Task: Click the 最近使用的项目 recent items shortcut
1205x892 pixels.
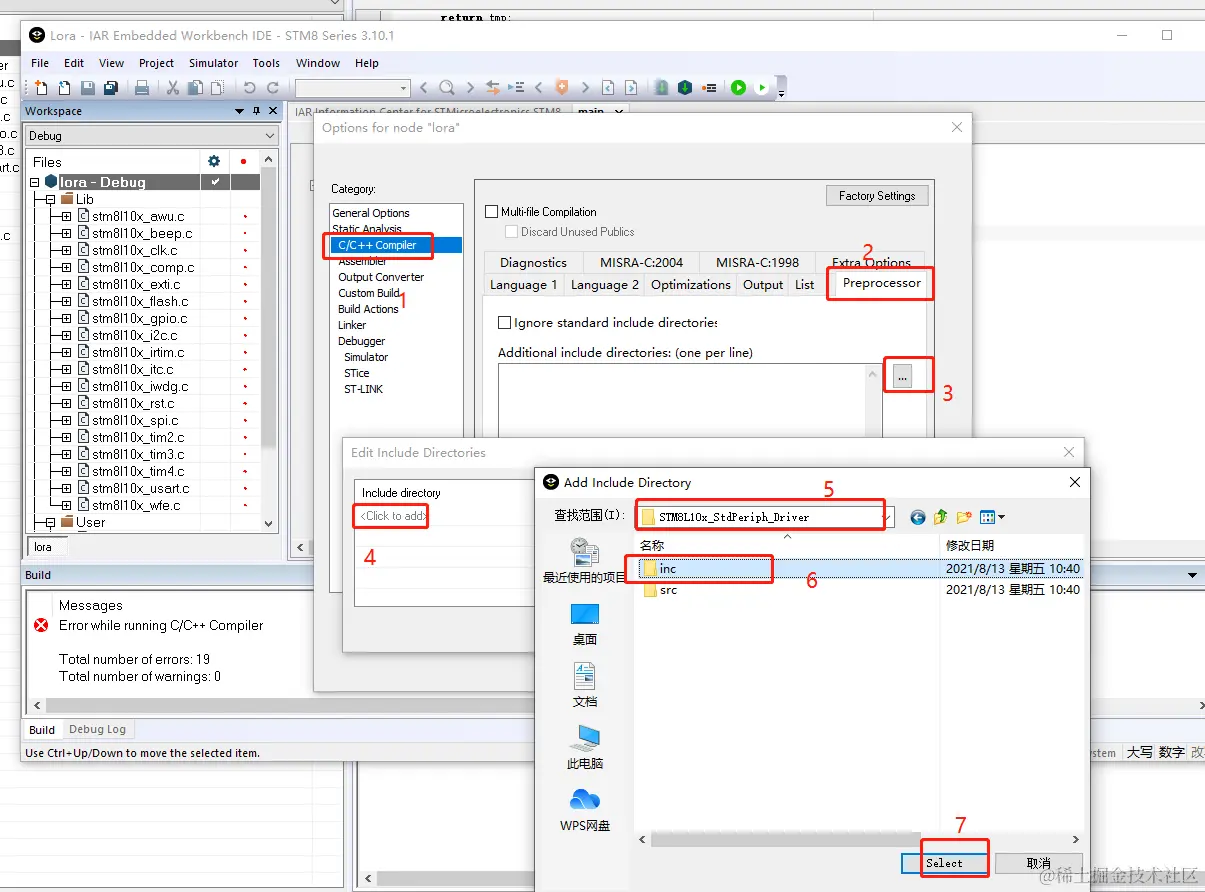Action: click(585, 561)
